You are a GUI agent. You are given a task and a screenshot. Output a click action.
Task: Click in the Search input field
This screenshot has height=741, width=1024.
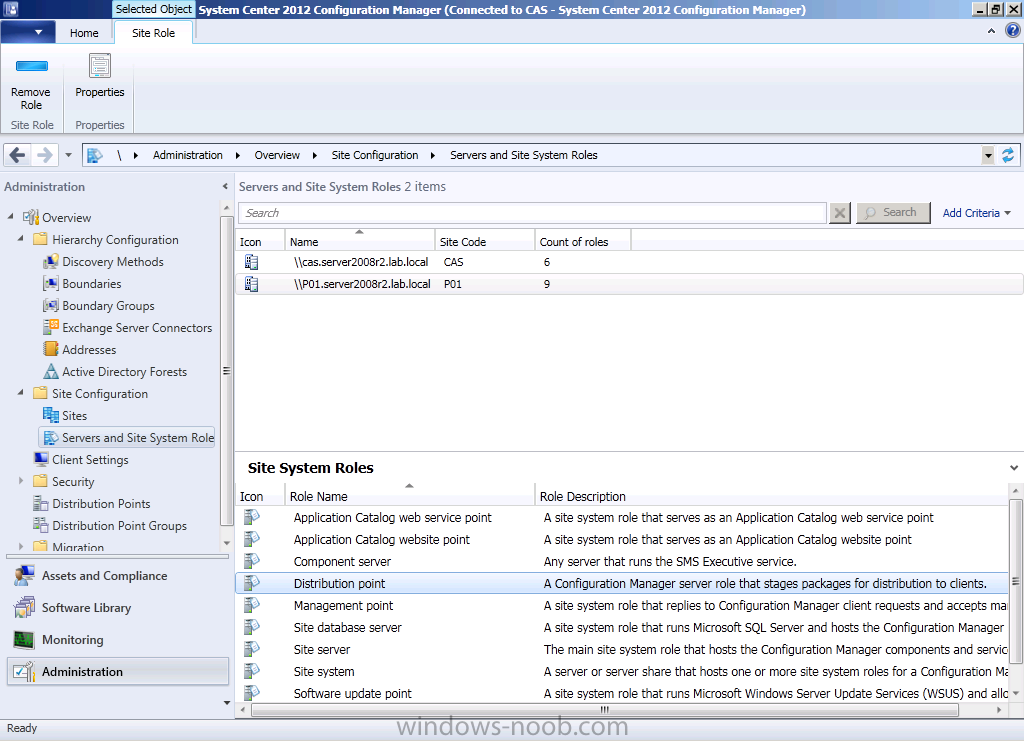click(x=533, y=213)
